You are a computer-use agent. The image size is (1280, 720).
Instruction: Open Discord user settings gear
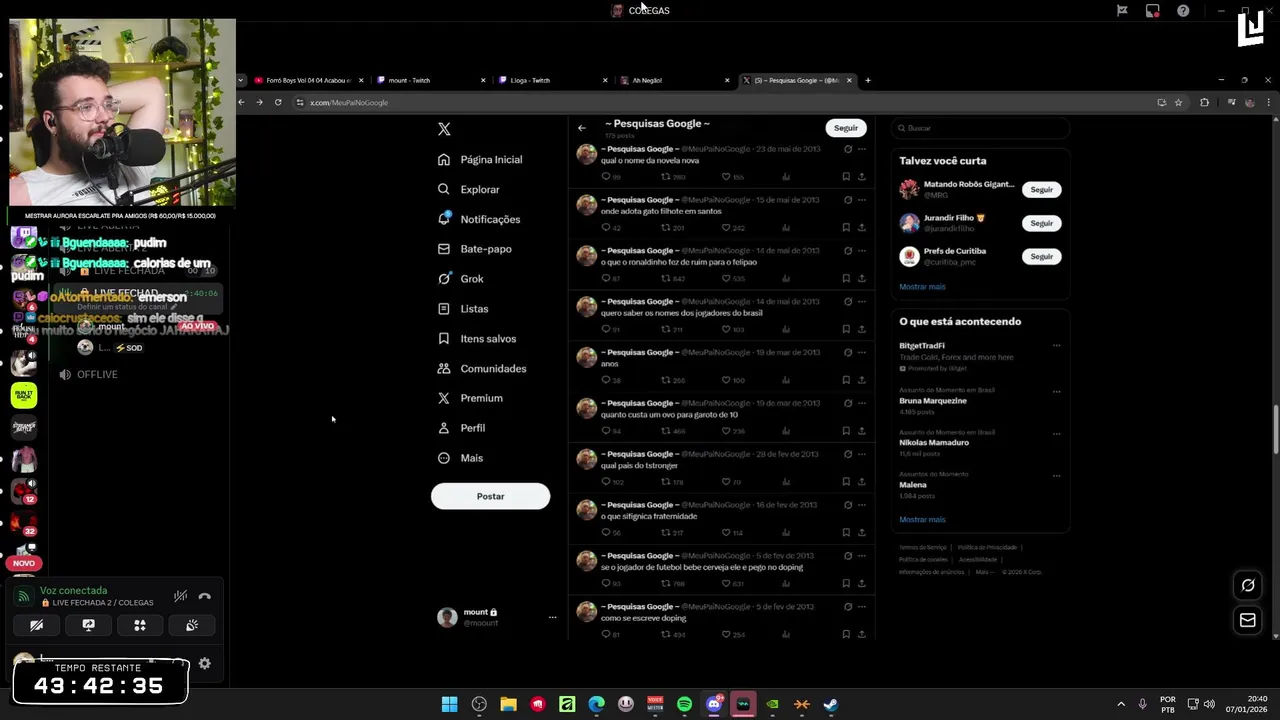point(205,663)
